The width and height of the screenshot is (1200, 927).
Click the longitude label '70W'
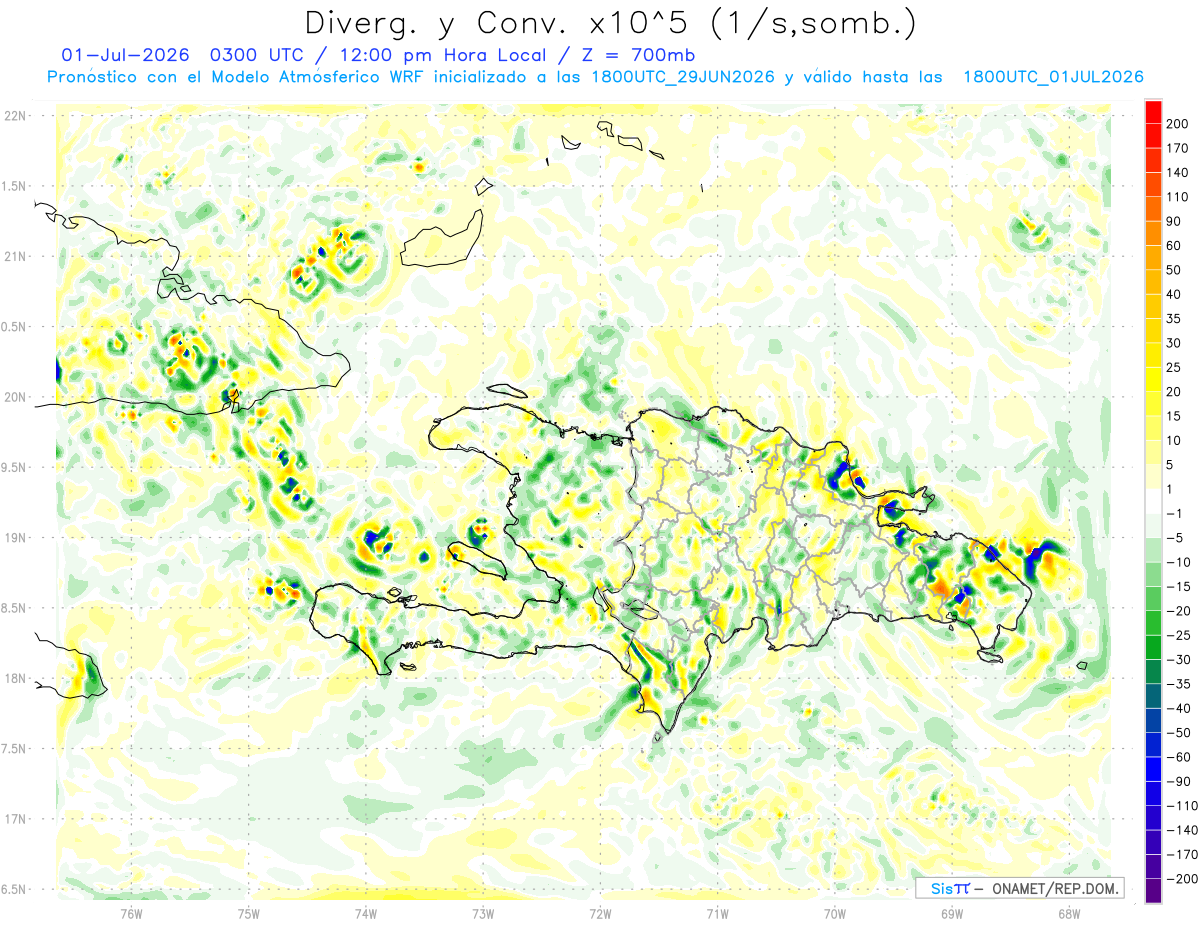coord(834,913)
